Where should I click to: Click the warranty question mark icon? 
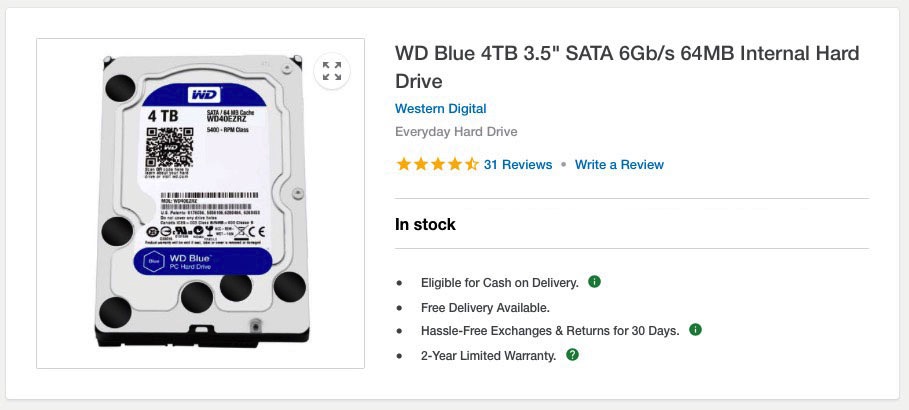point(572,354)
